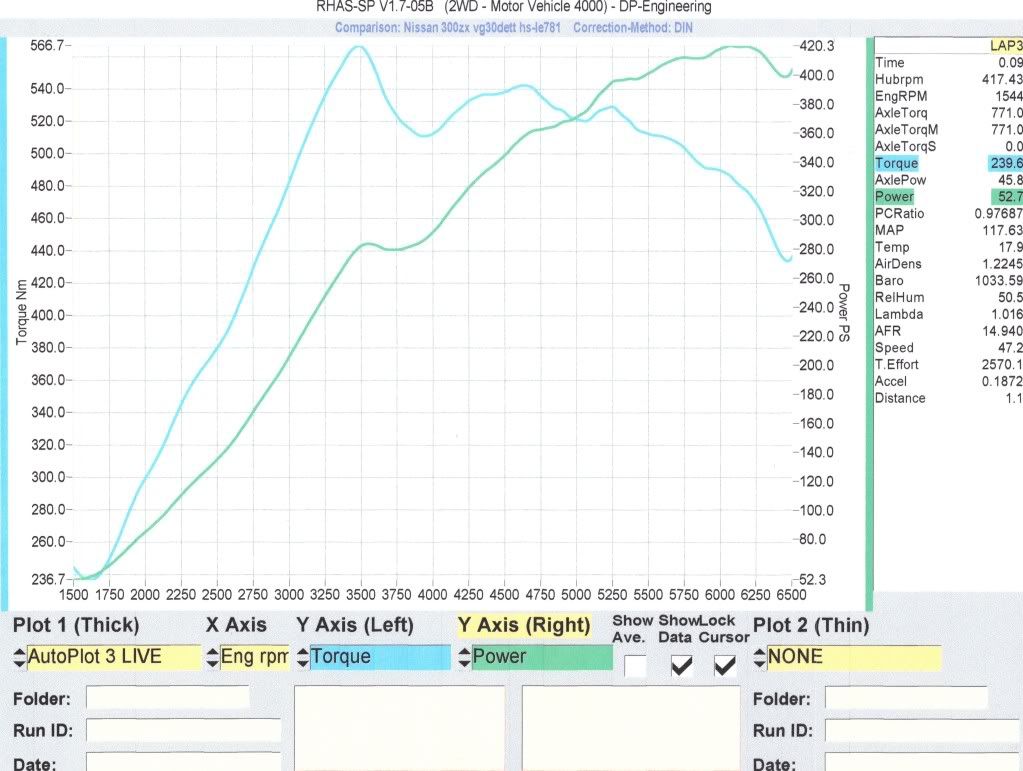The image size is (1023, 771).
Task: Open the Y Axis (Left) Torque selector
Action: click(x=379, y=658)
